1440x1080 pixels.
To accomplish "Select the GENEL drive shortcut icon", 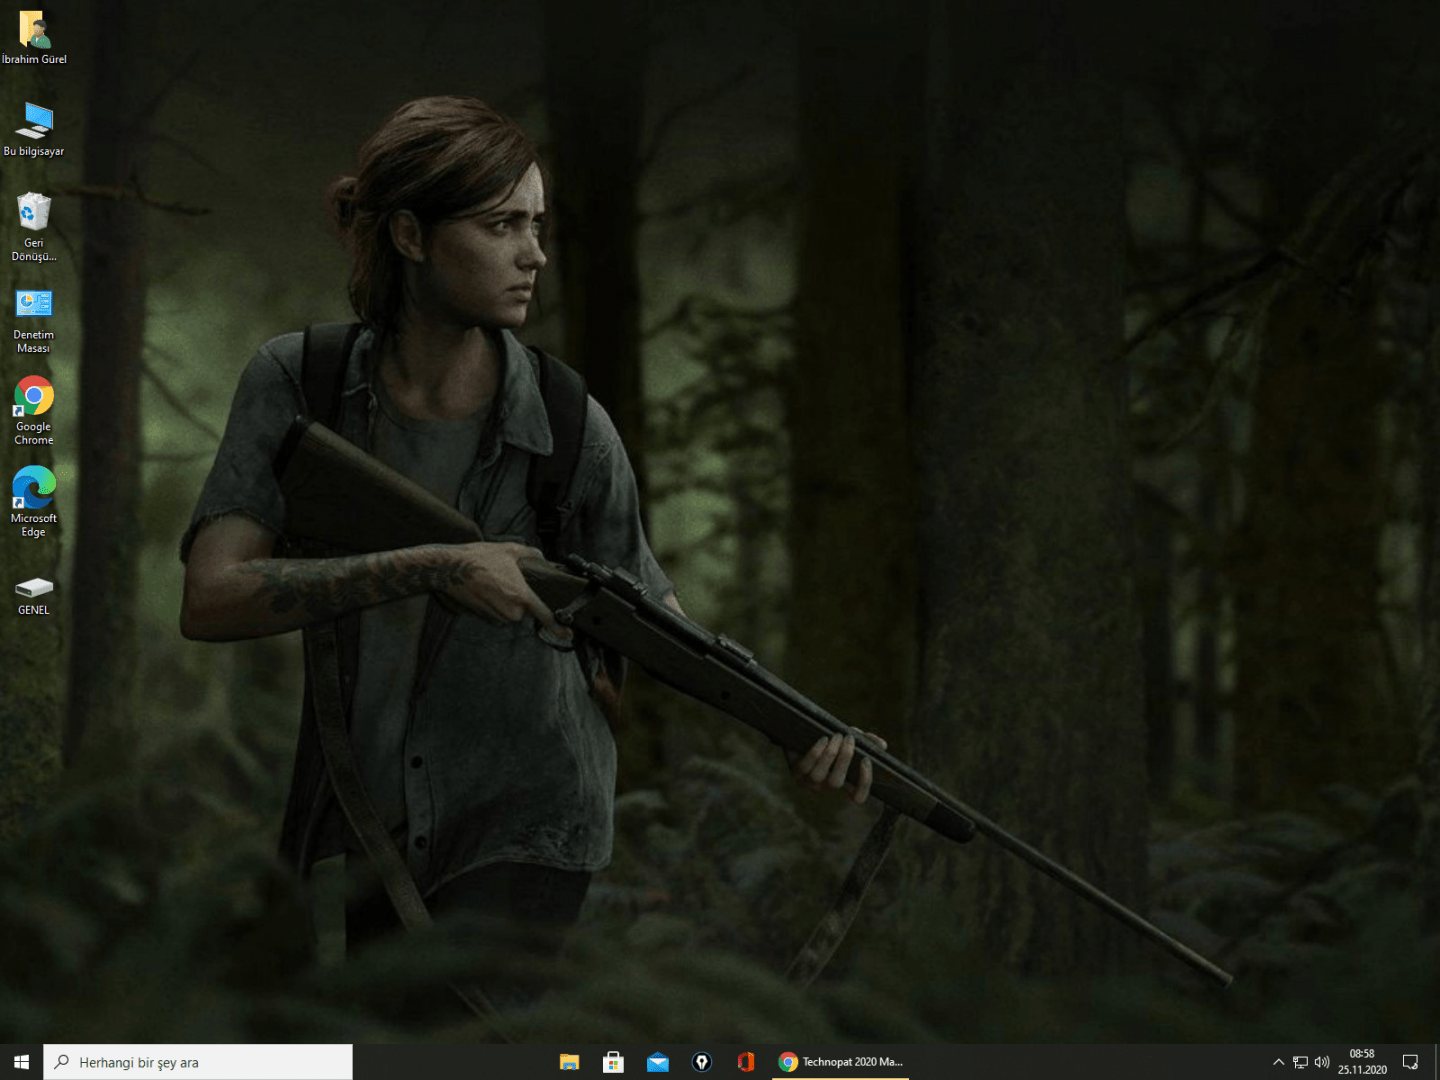I will pos(34,594).
